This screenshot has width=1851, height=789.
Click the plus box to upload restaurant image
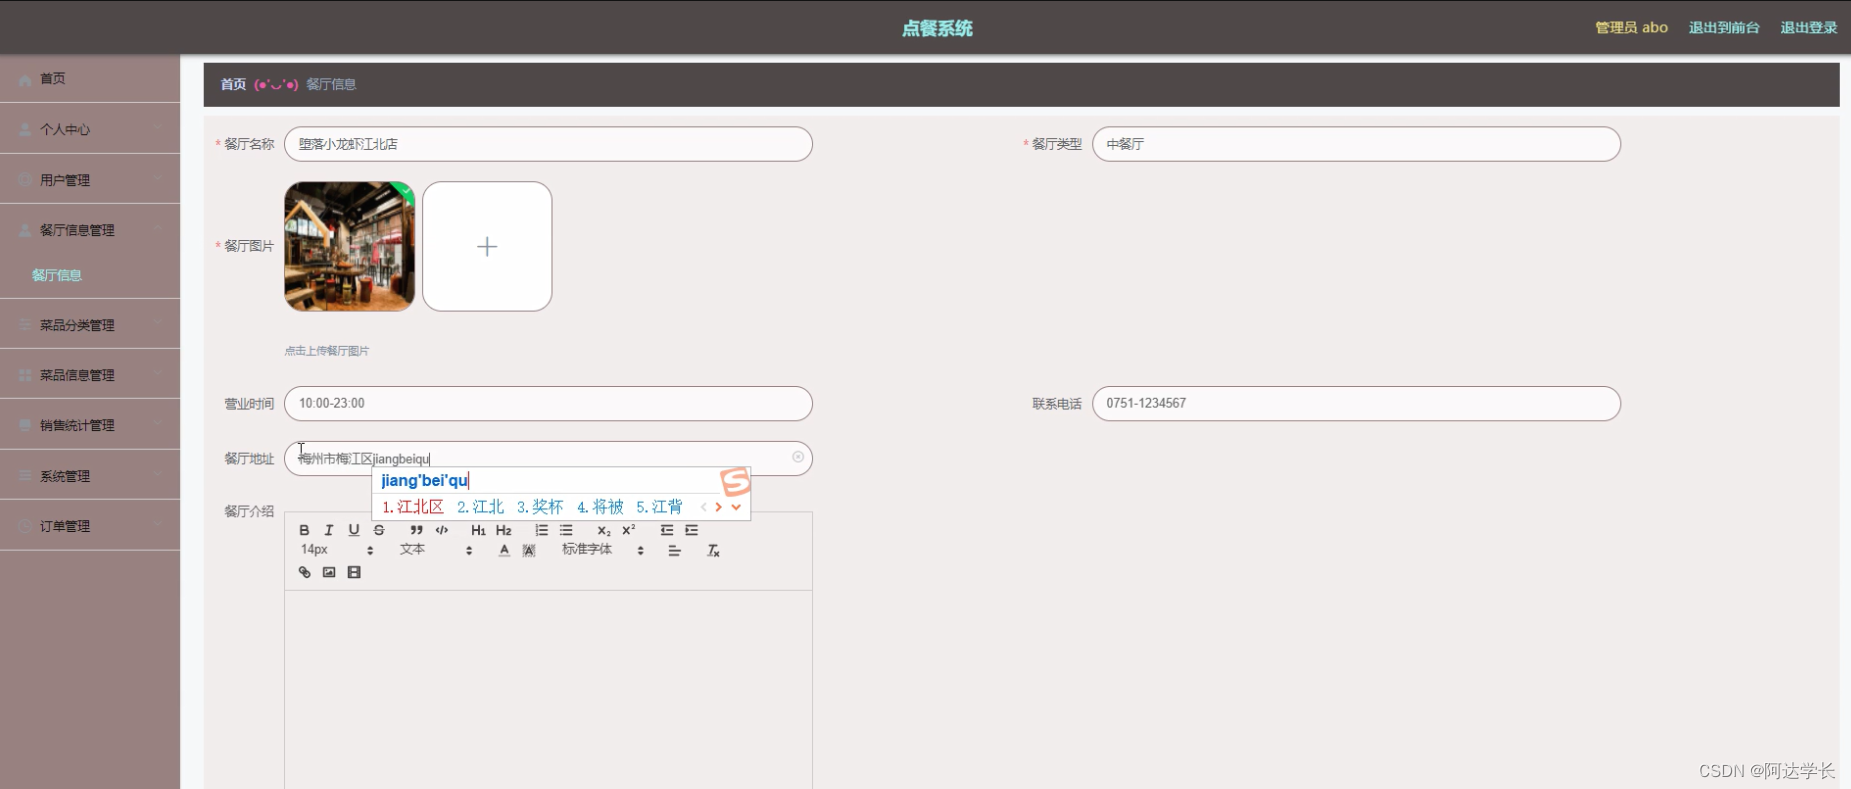[x=487, y=246]
